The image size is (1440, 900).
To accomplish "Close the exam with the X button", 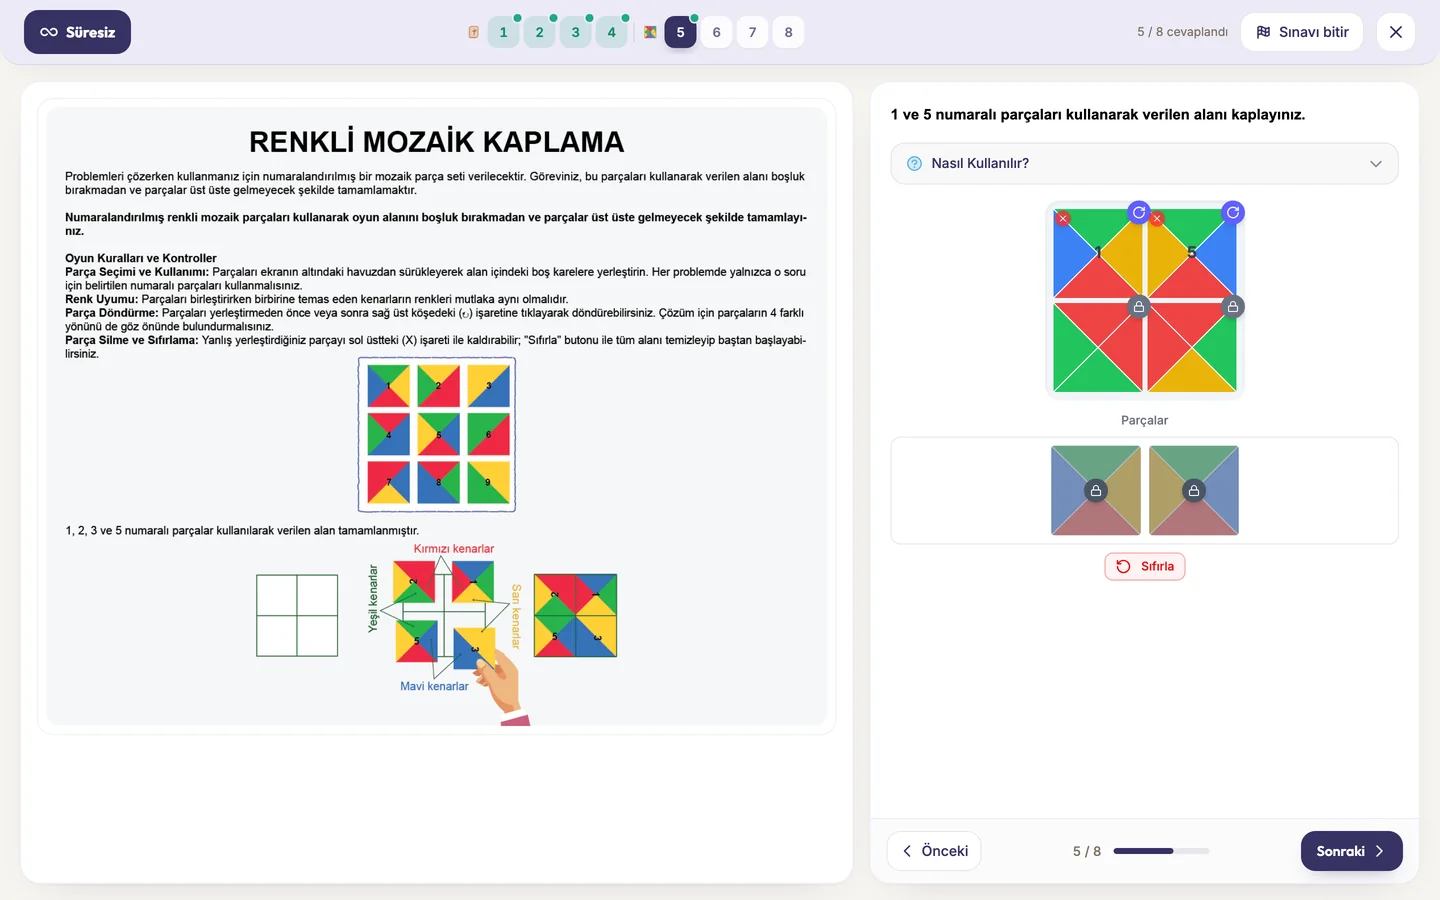I will click(1396, 32).
